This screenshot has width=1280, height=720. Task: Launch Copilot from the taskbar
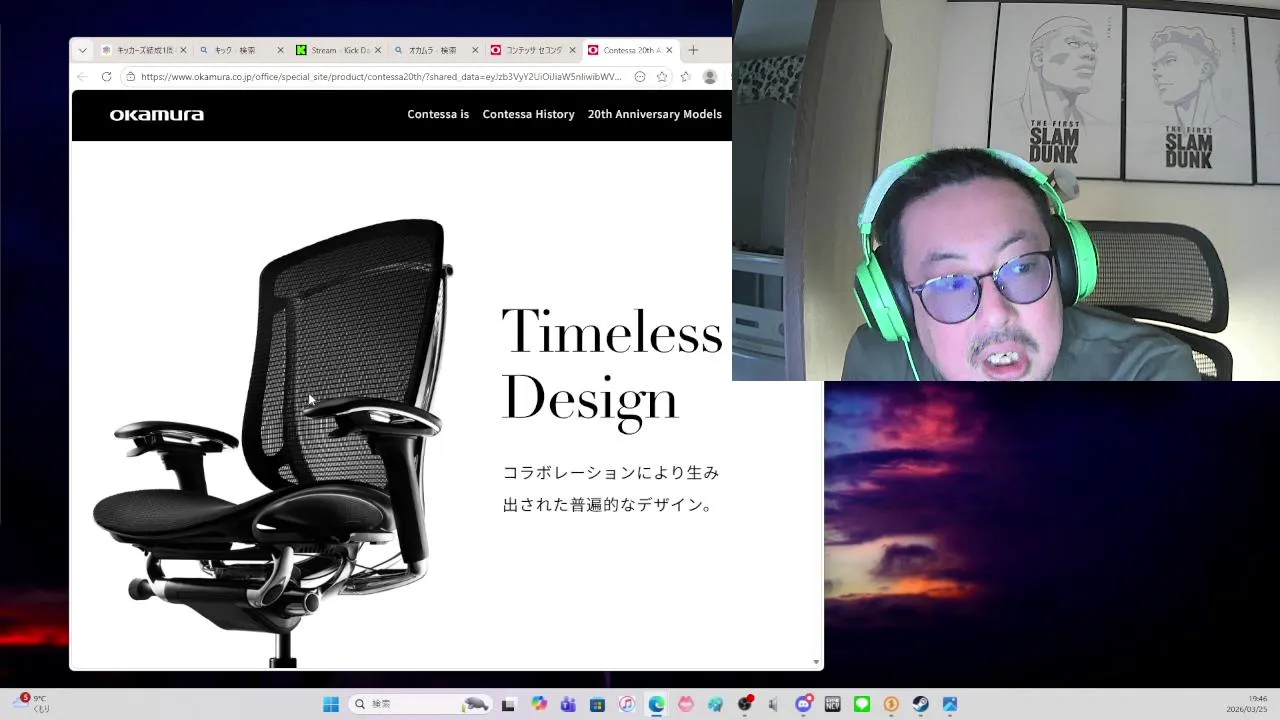(x=539, y=704)
